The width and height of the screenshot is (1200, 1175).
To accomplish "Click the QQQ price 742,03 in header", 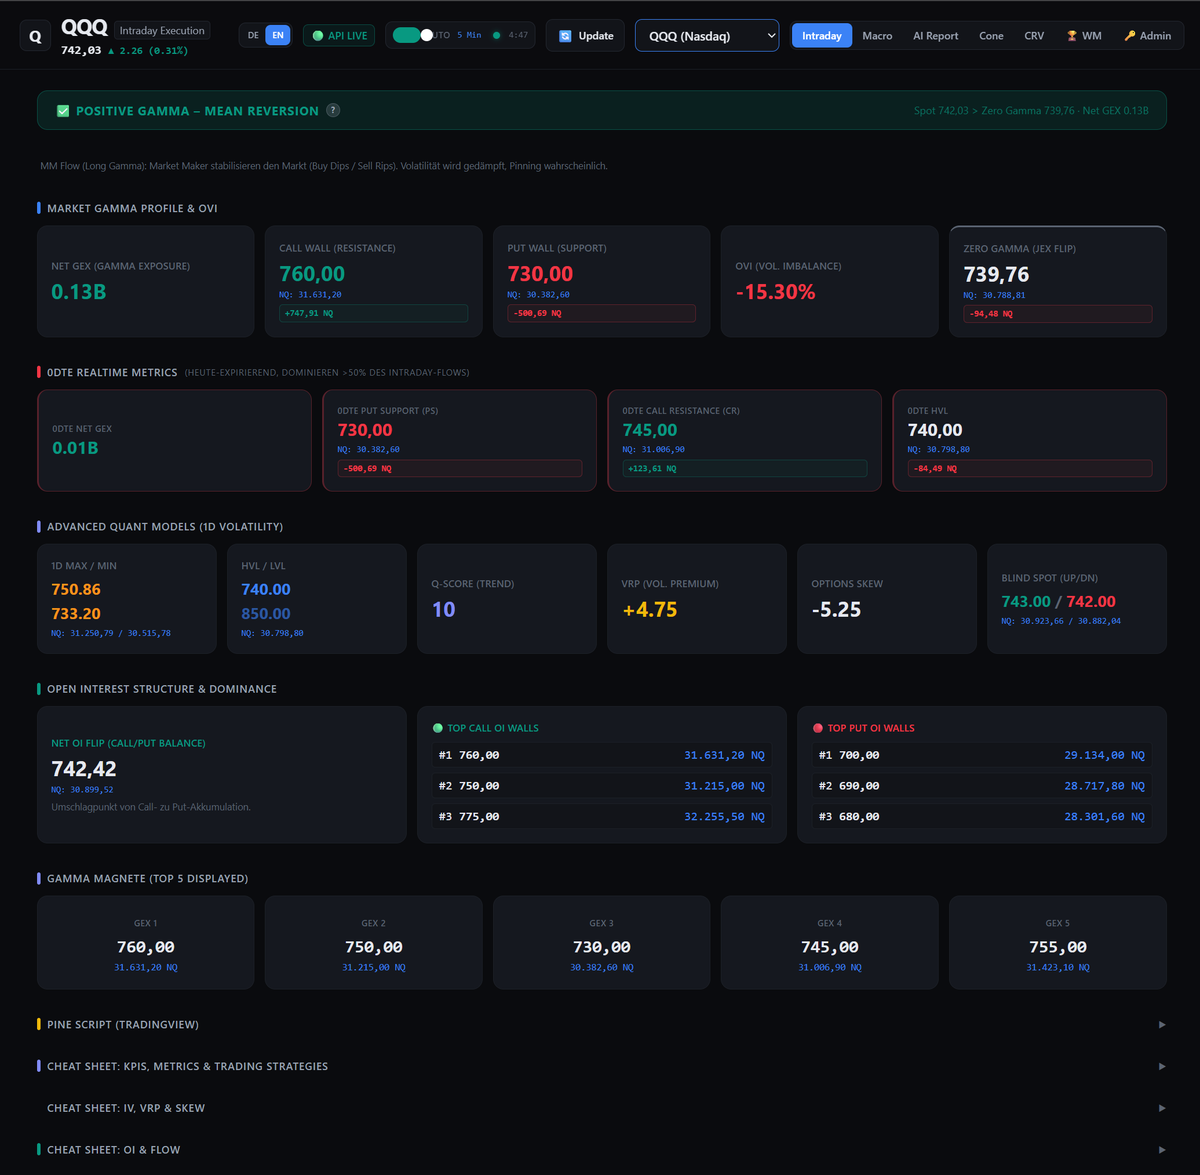I will pos(81,50).
